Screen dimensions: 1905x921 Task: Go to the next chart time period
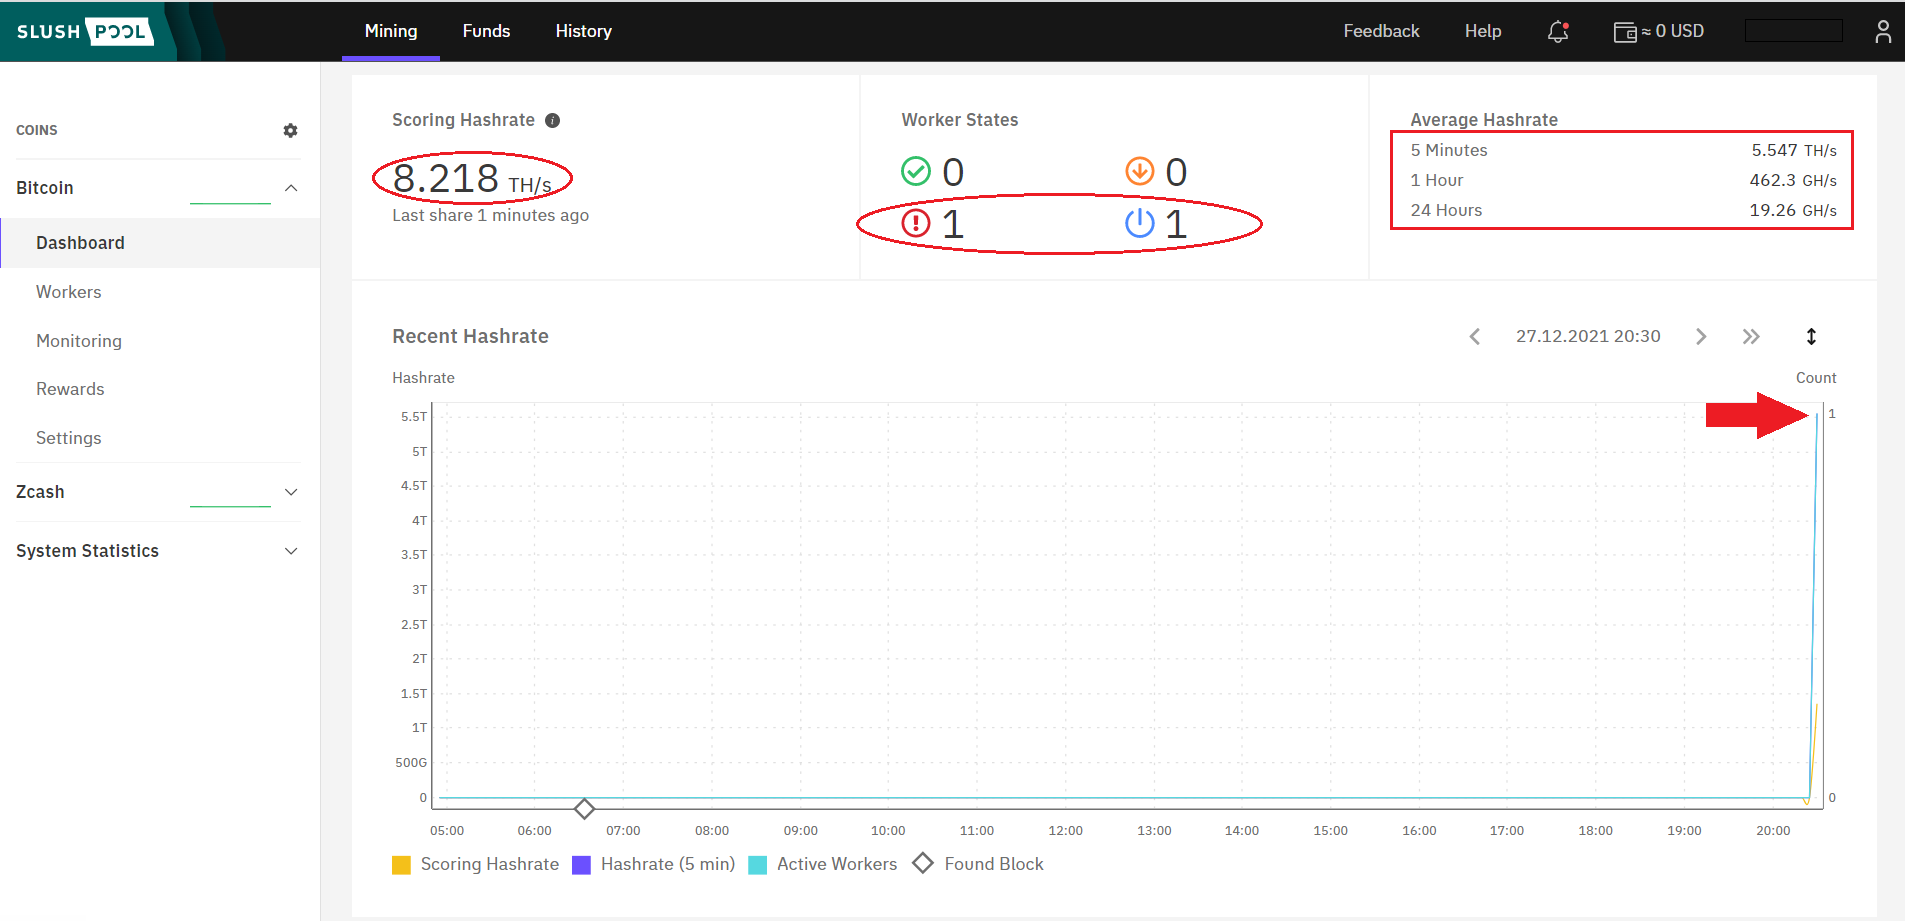[1701, 336]
